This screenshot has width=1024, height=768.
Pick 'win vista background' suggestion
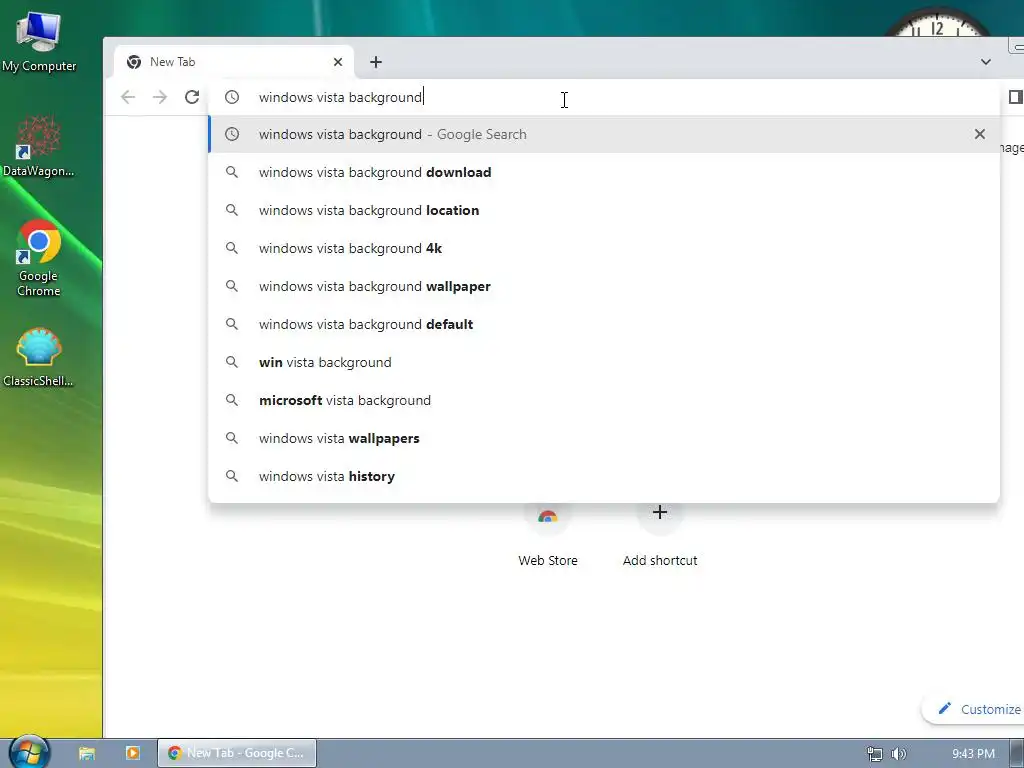point(603,362)
